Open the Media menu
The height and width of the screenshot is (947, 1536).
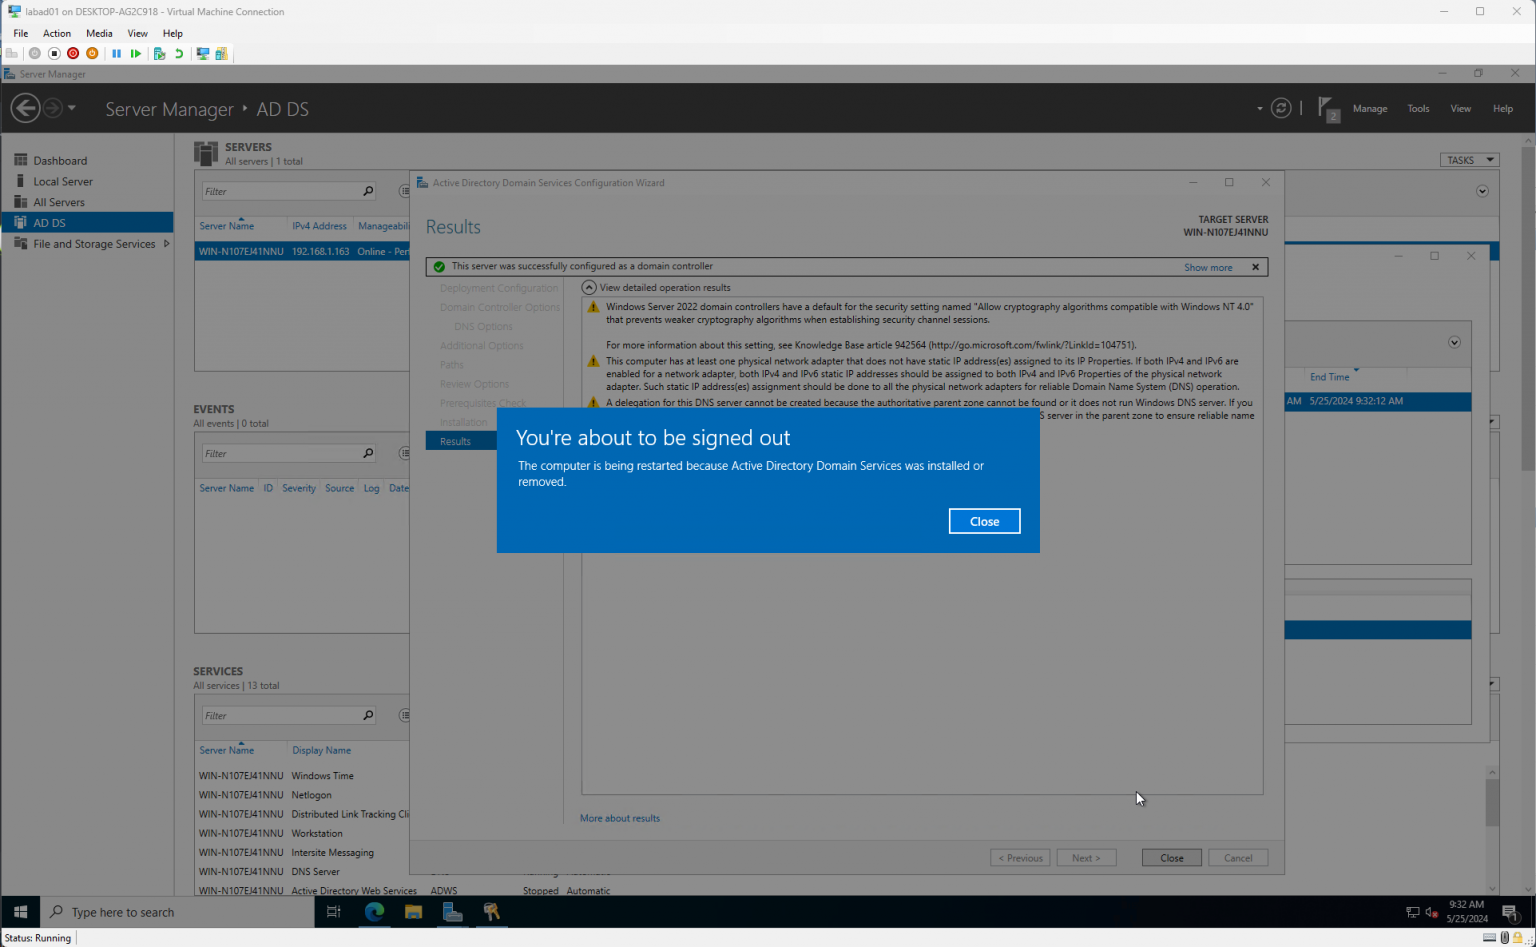tap(99, 33)
